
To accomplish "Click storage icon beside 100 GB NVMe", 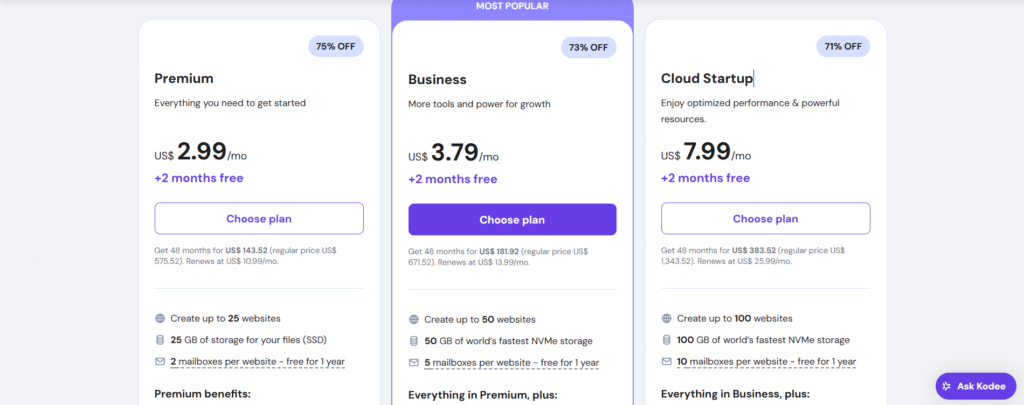I will pyautogui.click(x=666, y=340).
